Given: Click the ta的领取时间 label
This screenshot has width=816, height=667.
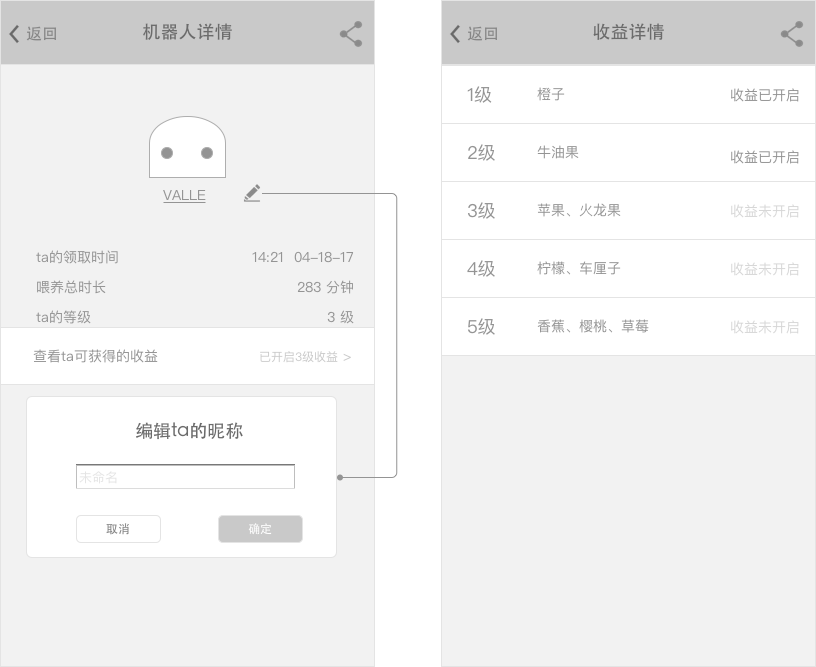Looking at the screenshot, I should tap(77, 257).
